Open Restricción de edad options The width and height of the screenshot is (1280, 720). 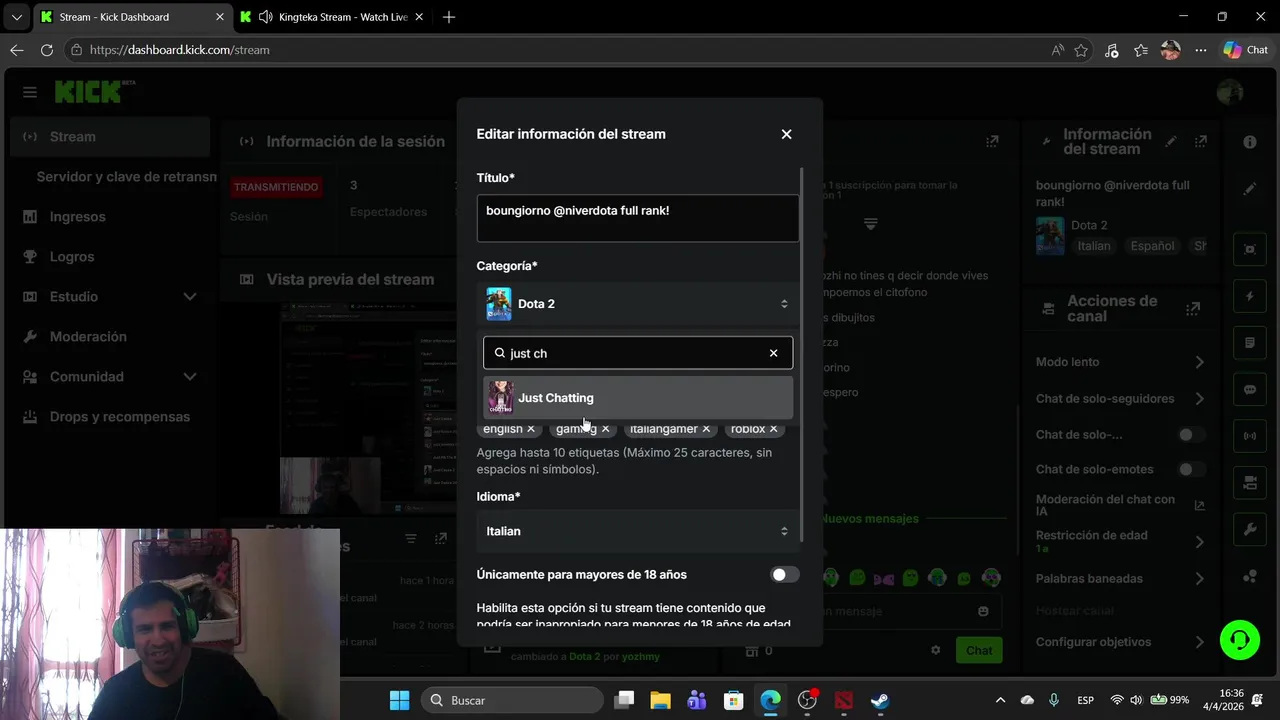[x=1121, y=541]
